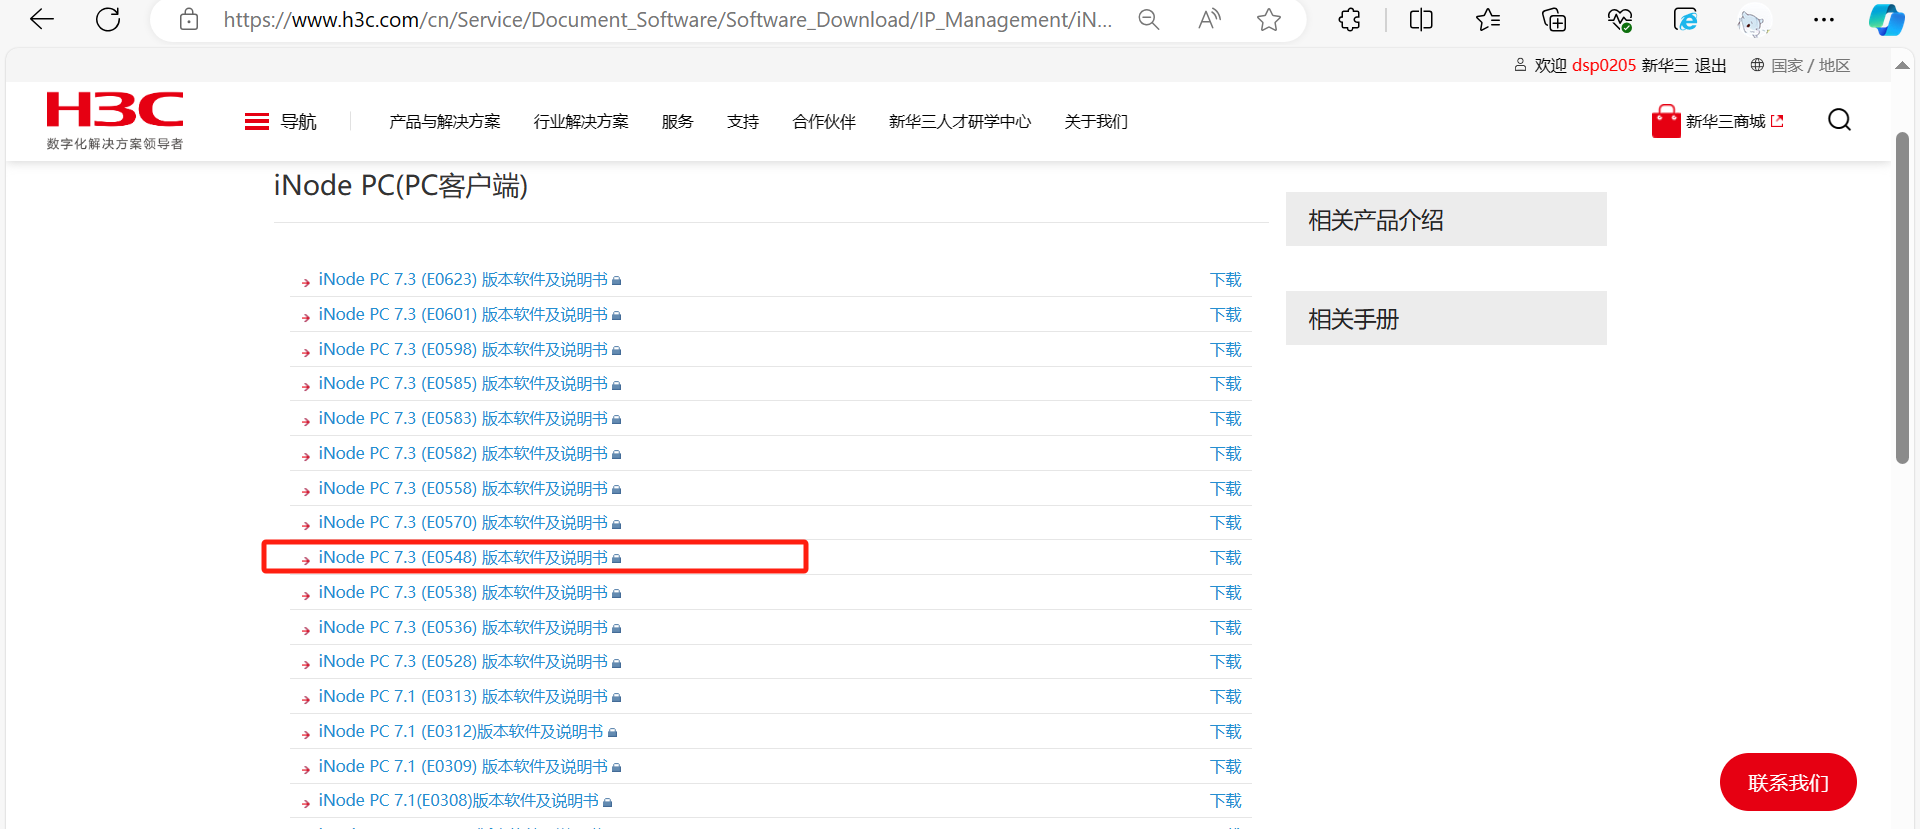Open iNode PC 7.3 (E0601) software link
Screen dimensions: 1920x829
[463, 315]
